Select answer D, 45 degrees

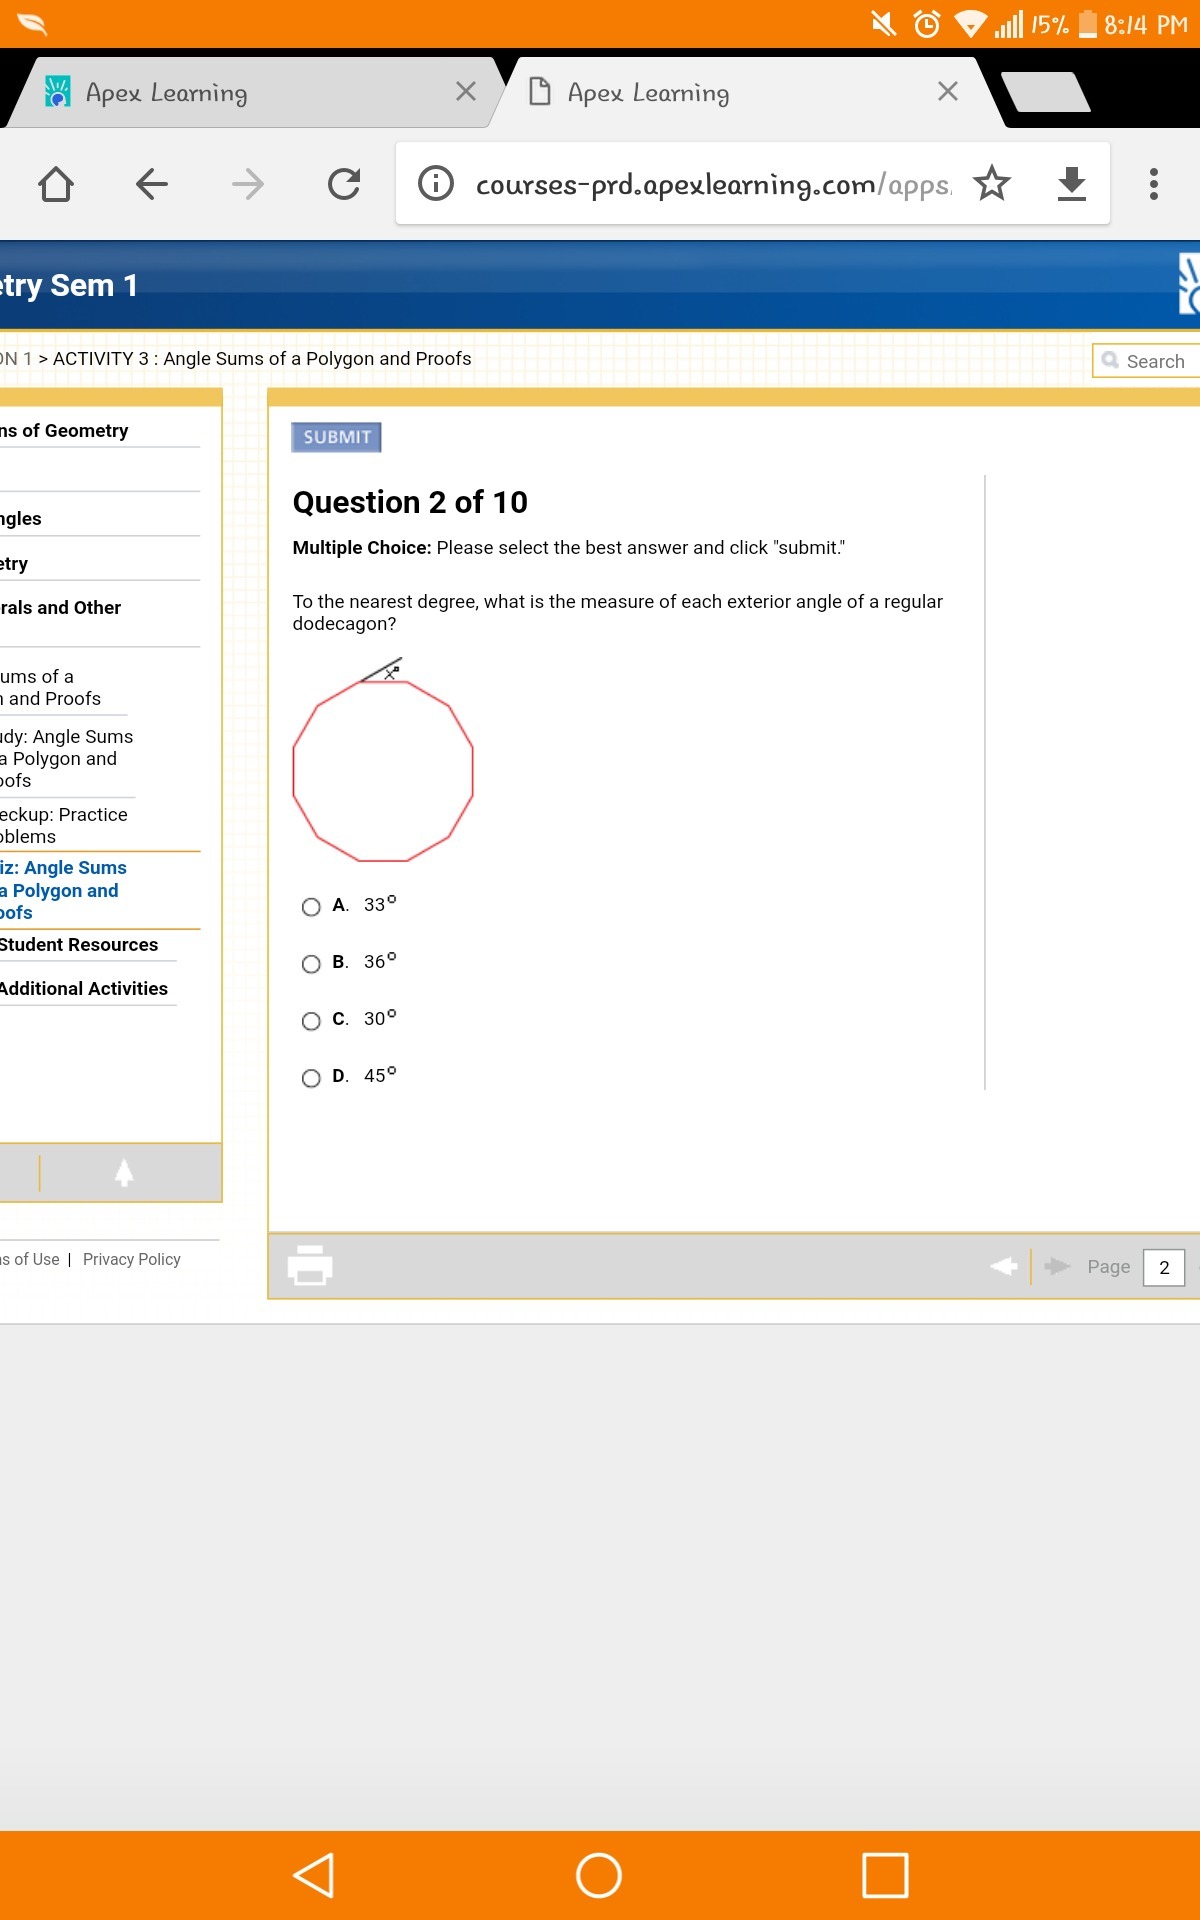311,1078
